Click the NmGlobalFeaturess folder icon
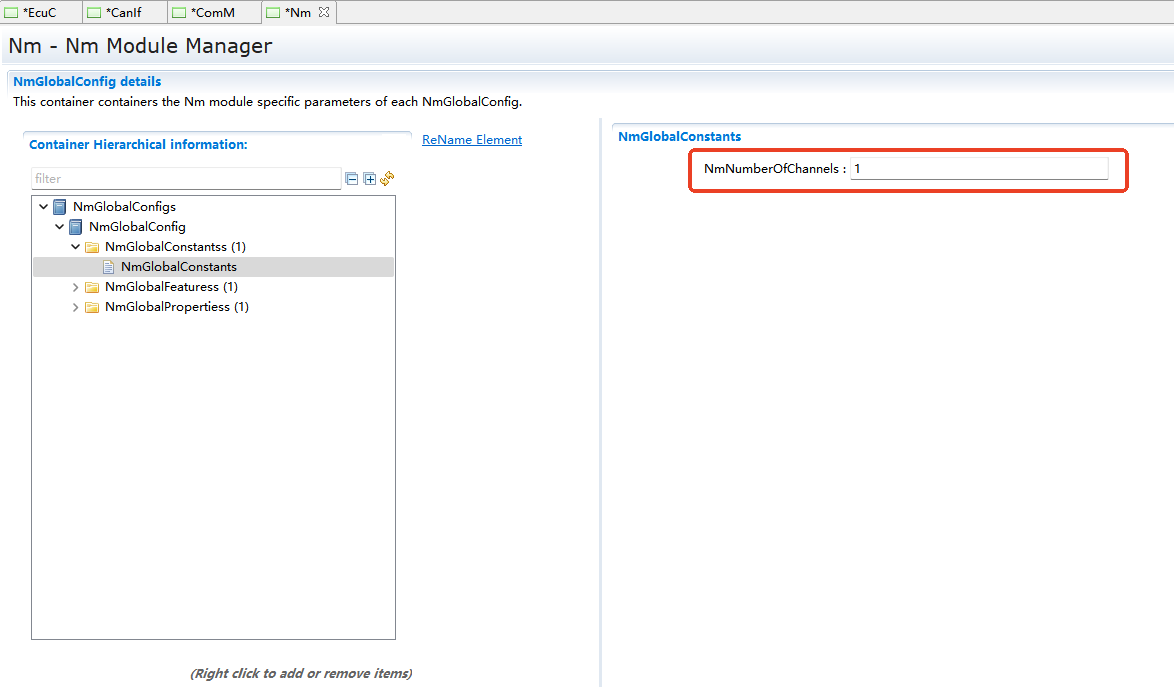The image size is (1174, 688). 92,287
